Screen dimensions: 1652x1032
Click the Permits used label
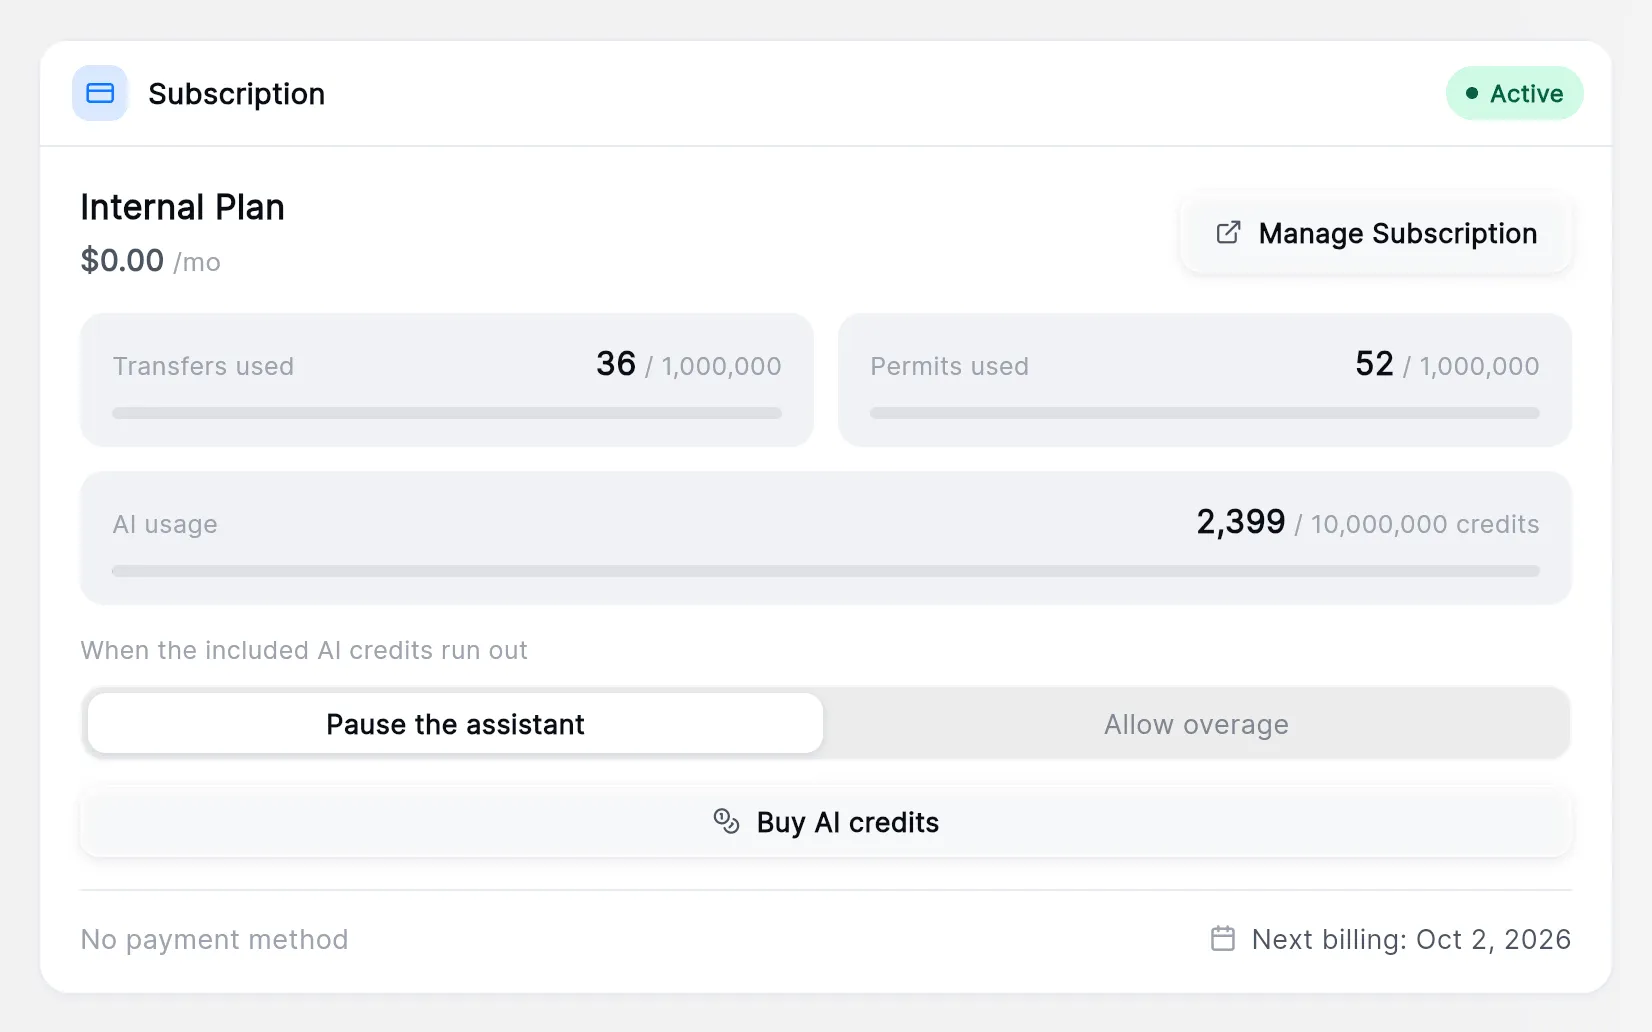tap(949, 366)
